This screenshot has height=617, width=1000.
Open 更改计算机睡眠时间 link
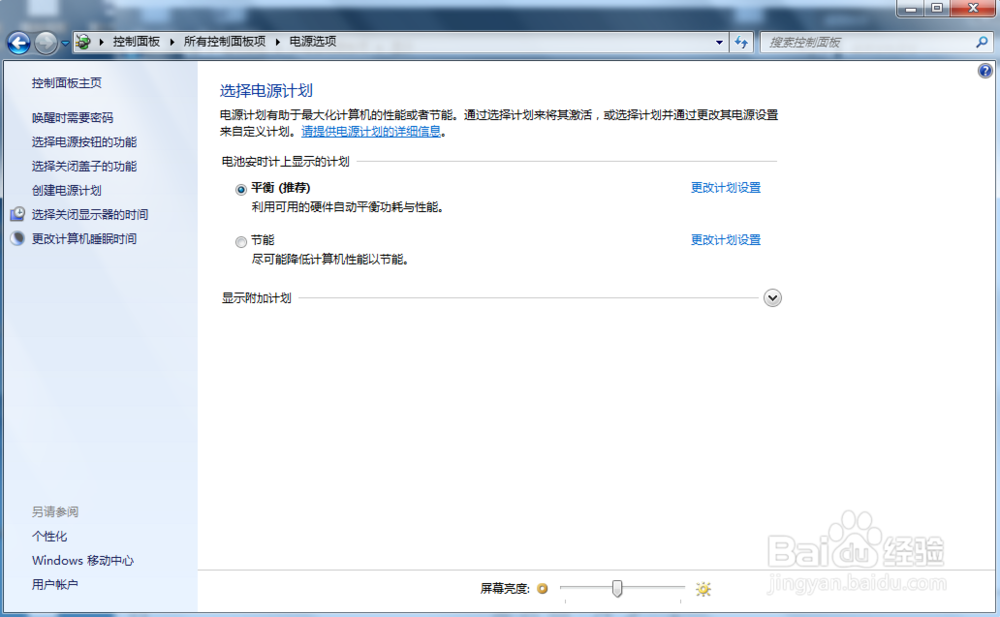pos(84,239)
